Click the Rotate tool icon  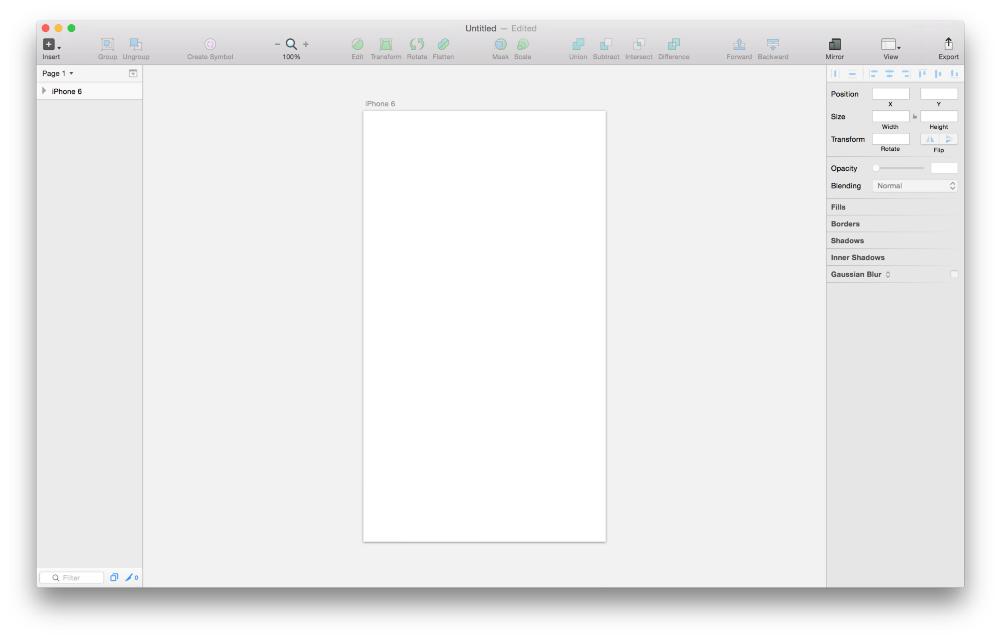[x=416, y=45]
